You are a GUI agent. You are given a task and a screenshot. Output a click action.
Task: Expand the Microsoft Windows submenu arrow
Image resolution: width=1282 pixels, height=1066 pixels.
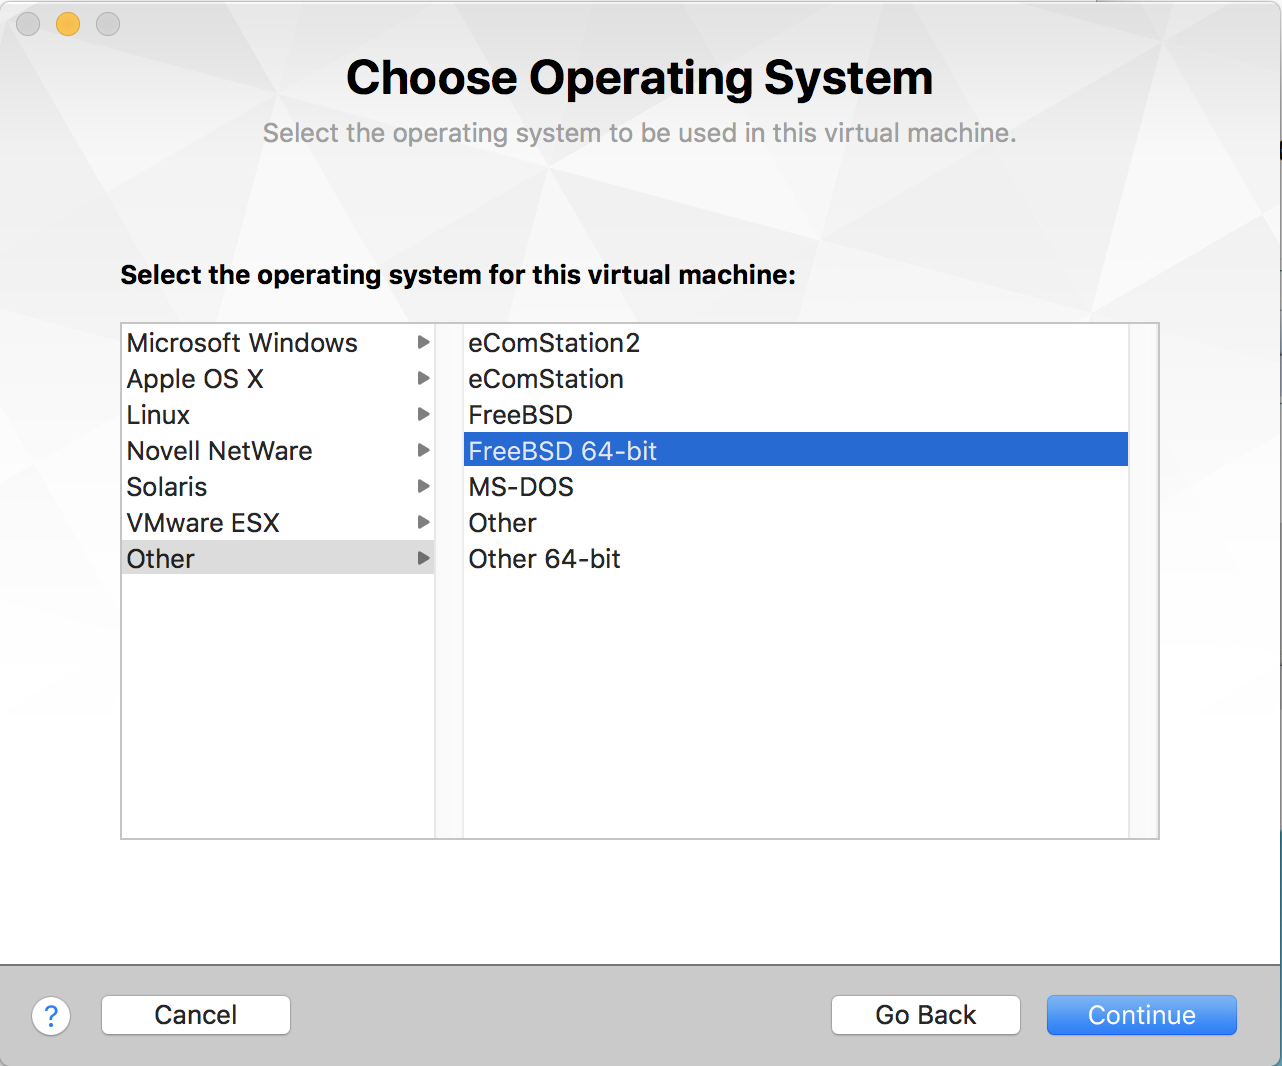[x=423, y=343]
